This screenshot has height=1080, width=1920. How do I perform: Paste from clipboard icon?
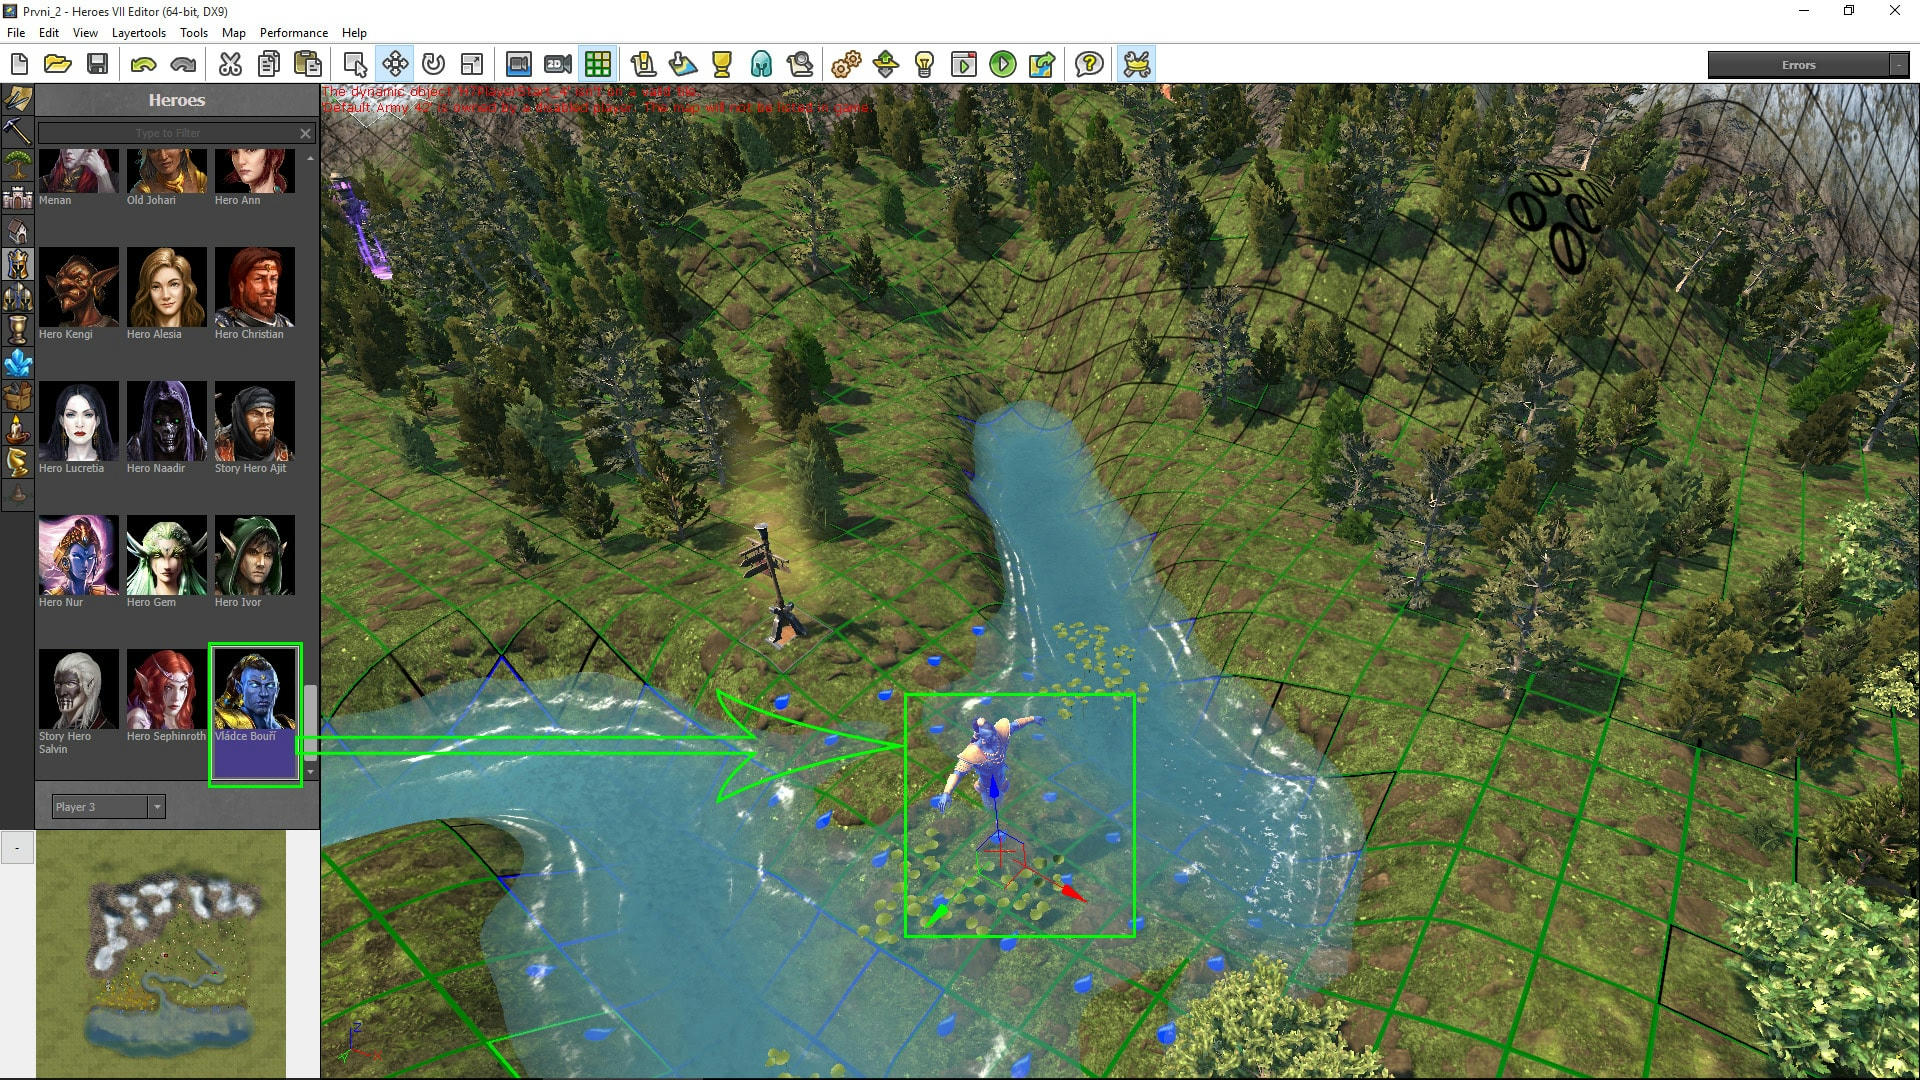pyautogui.click(x=308, y=65)
